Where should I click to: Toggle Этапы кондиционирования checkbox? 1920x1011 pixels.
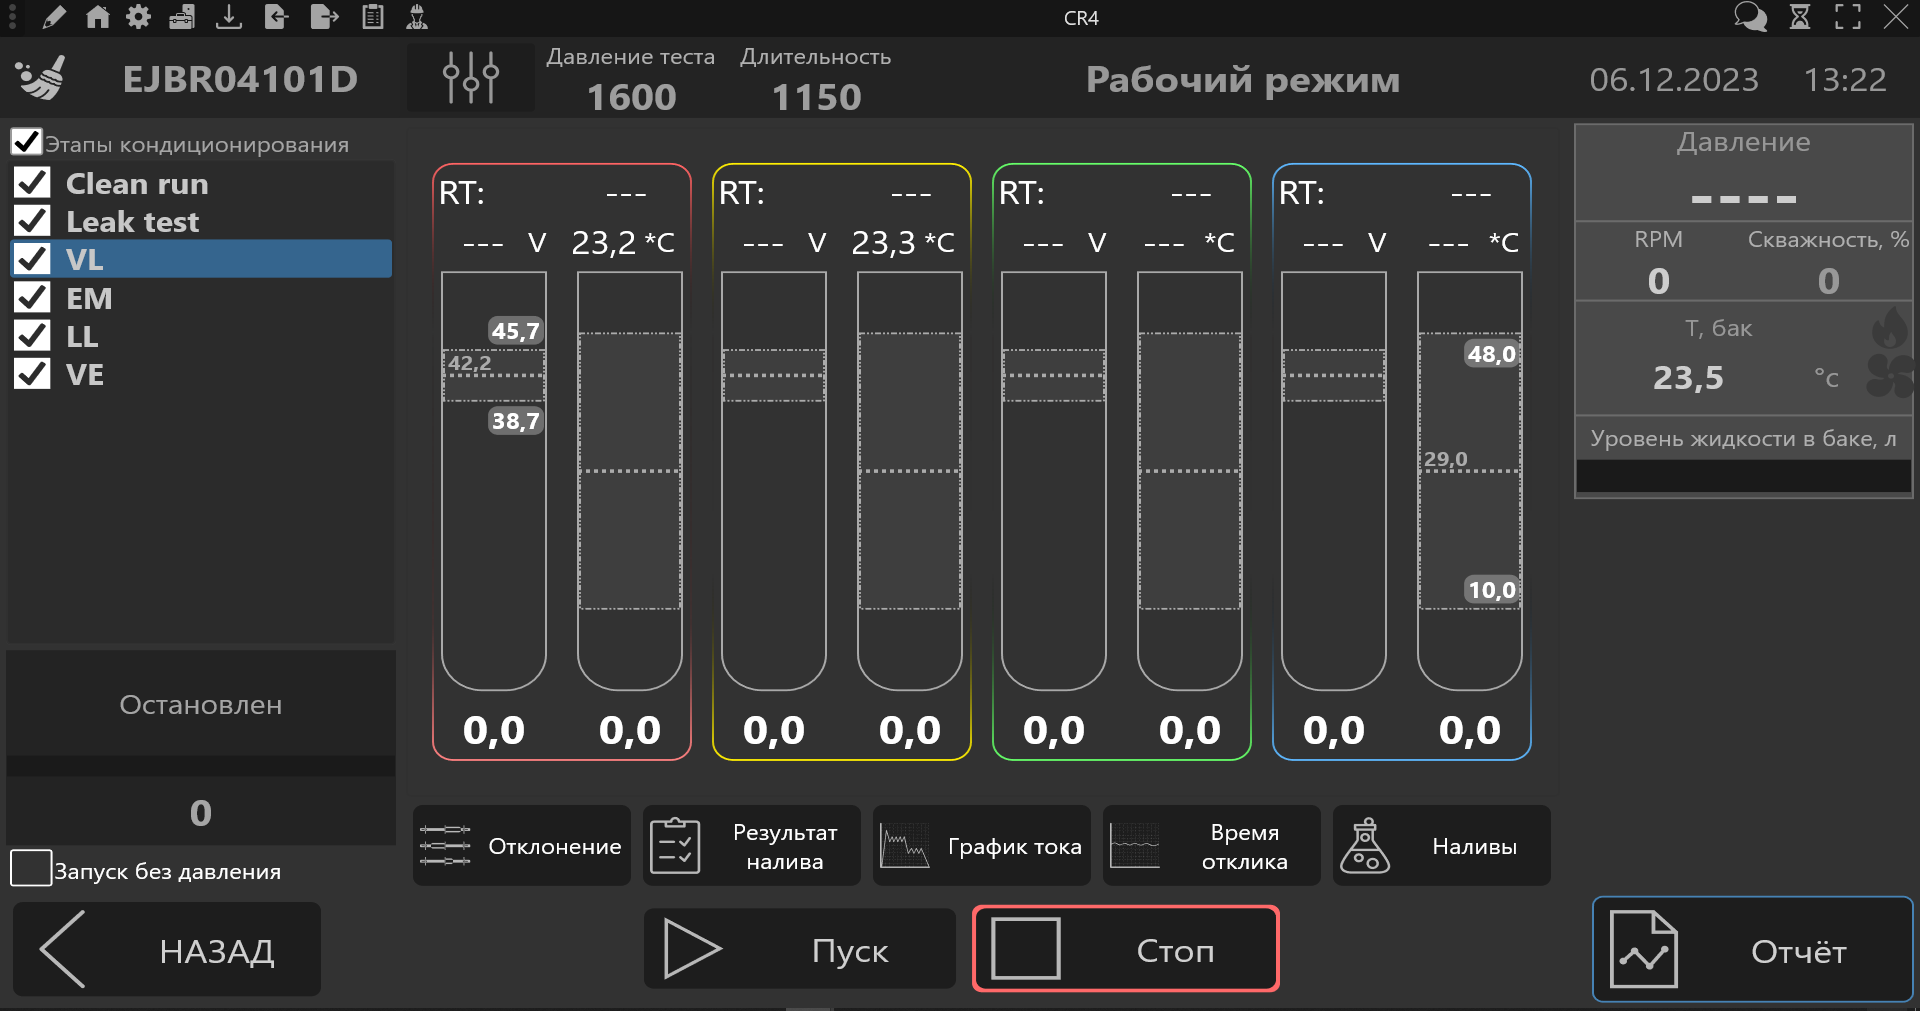click(27, 142)
